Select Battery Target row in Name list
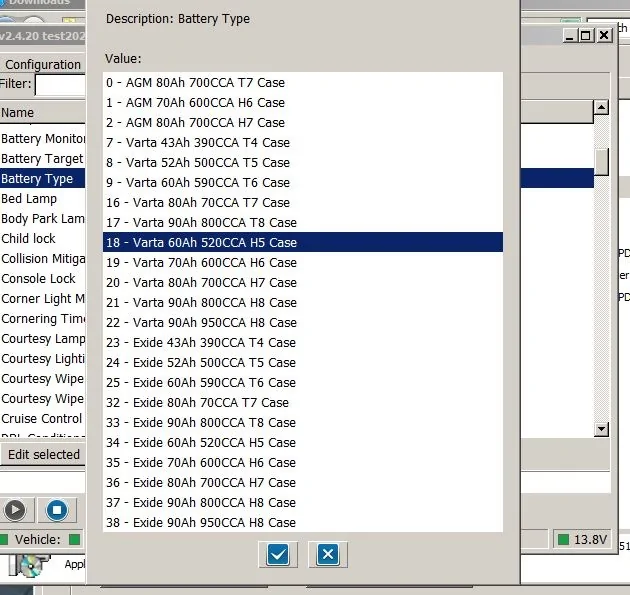Image resolution: width=630 pixels, height=595 pixels. click(43, 159)
